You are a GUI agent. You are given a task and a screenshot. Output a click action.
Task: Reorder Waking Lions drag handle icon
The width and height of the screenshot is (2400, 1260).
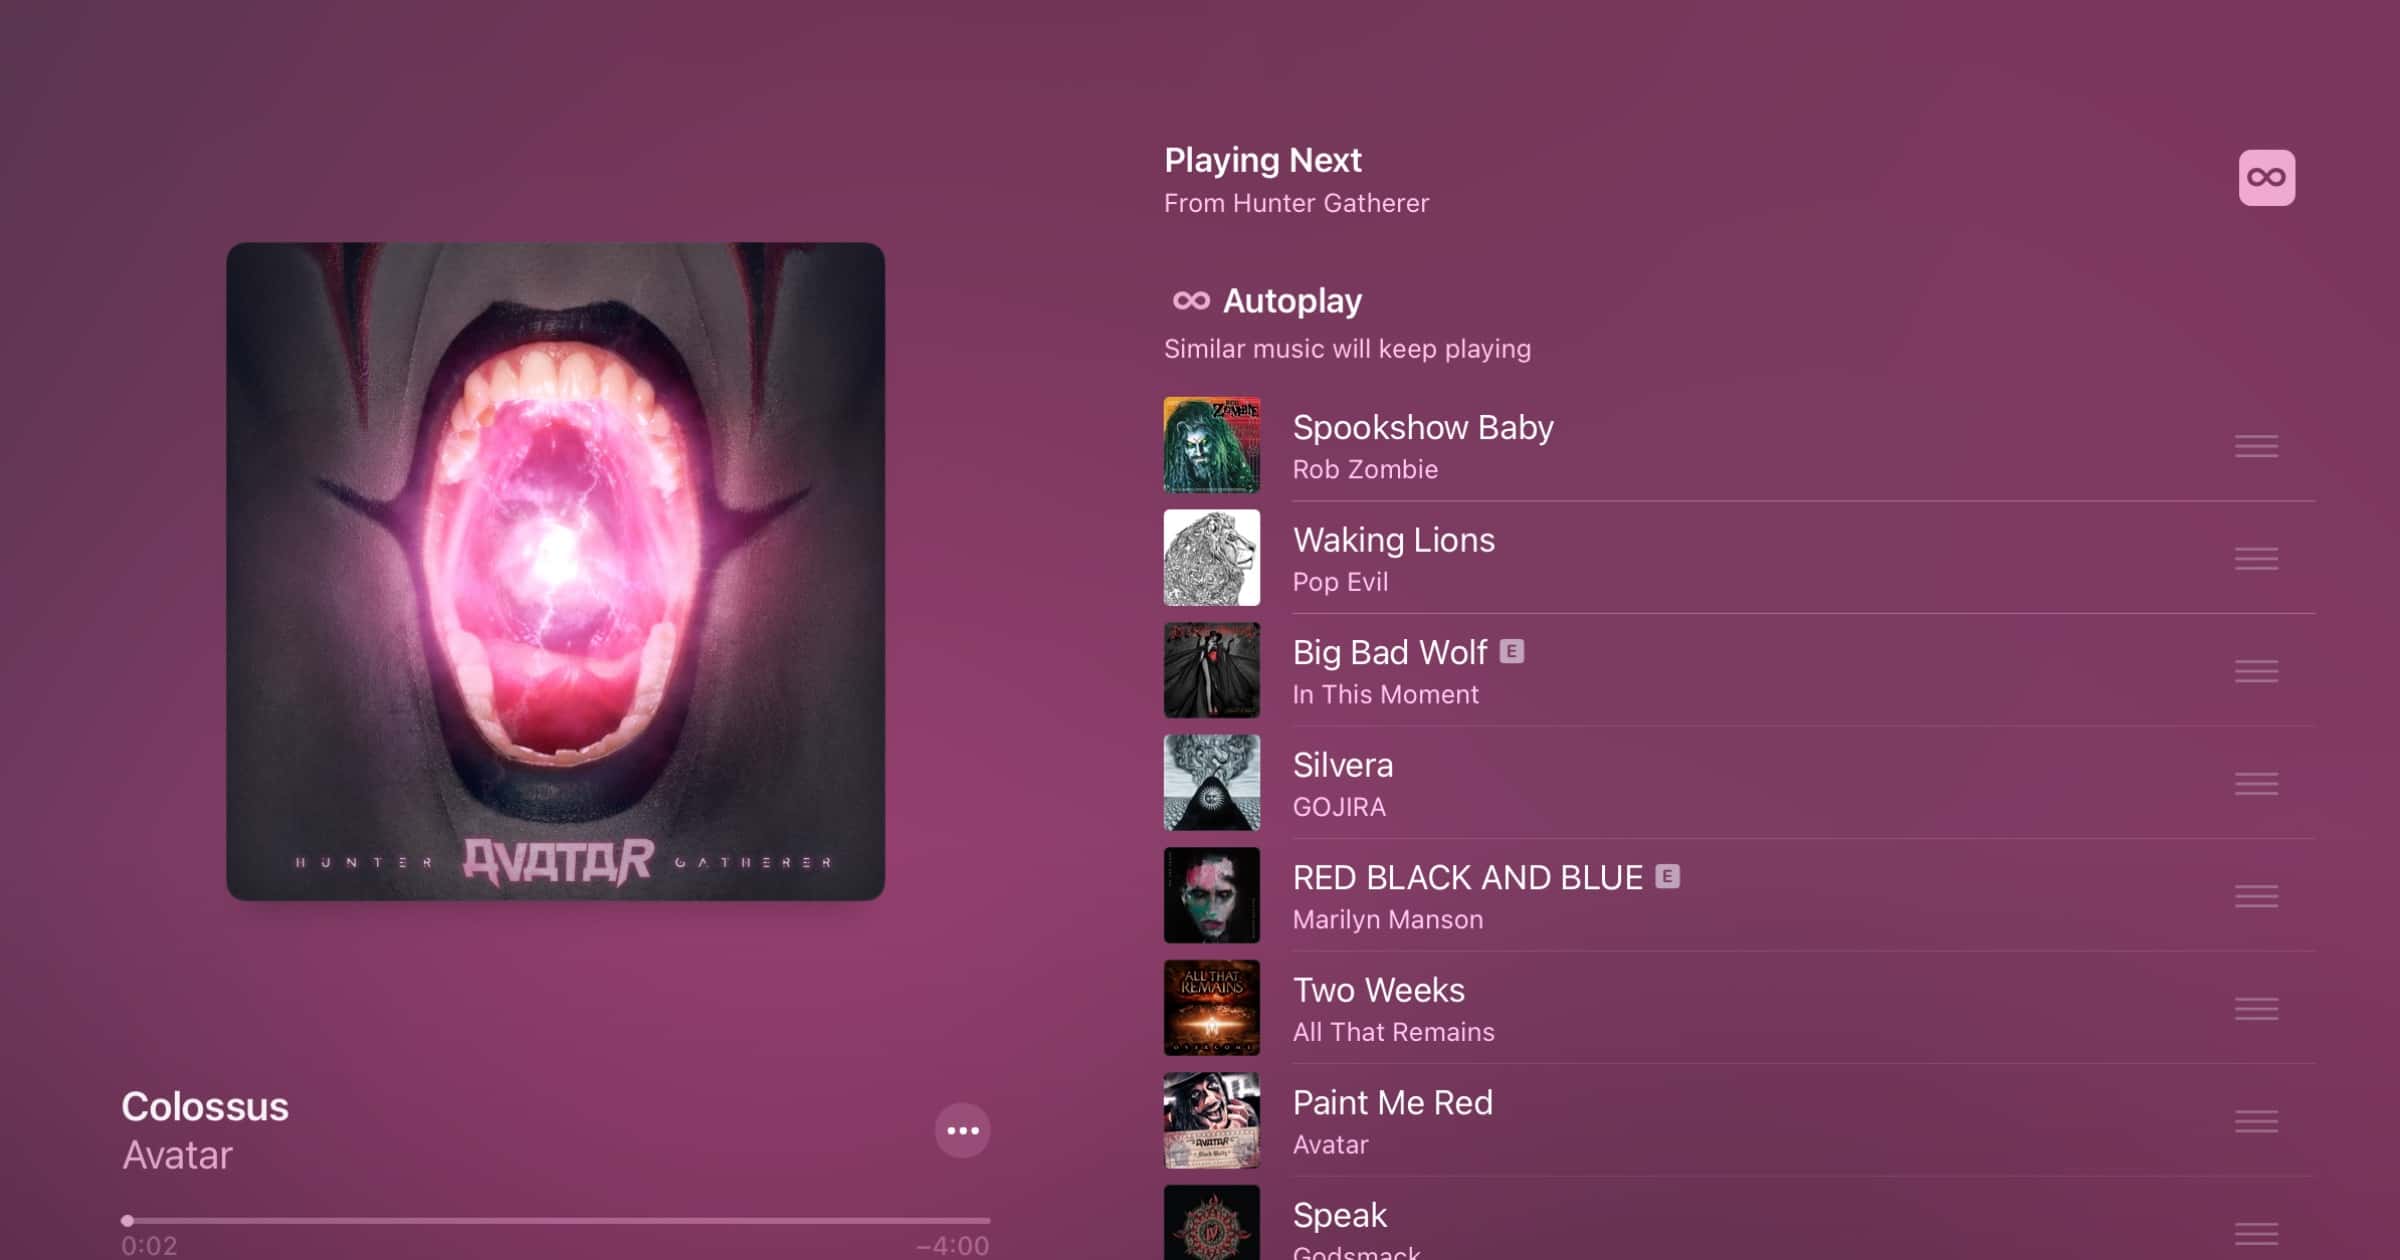2256,557
